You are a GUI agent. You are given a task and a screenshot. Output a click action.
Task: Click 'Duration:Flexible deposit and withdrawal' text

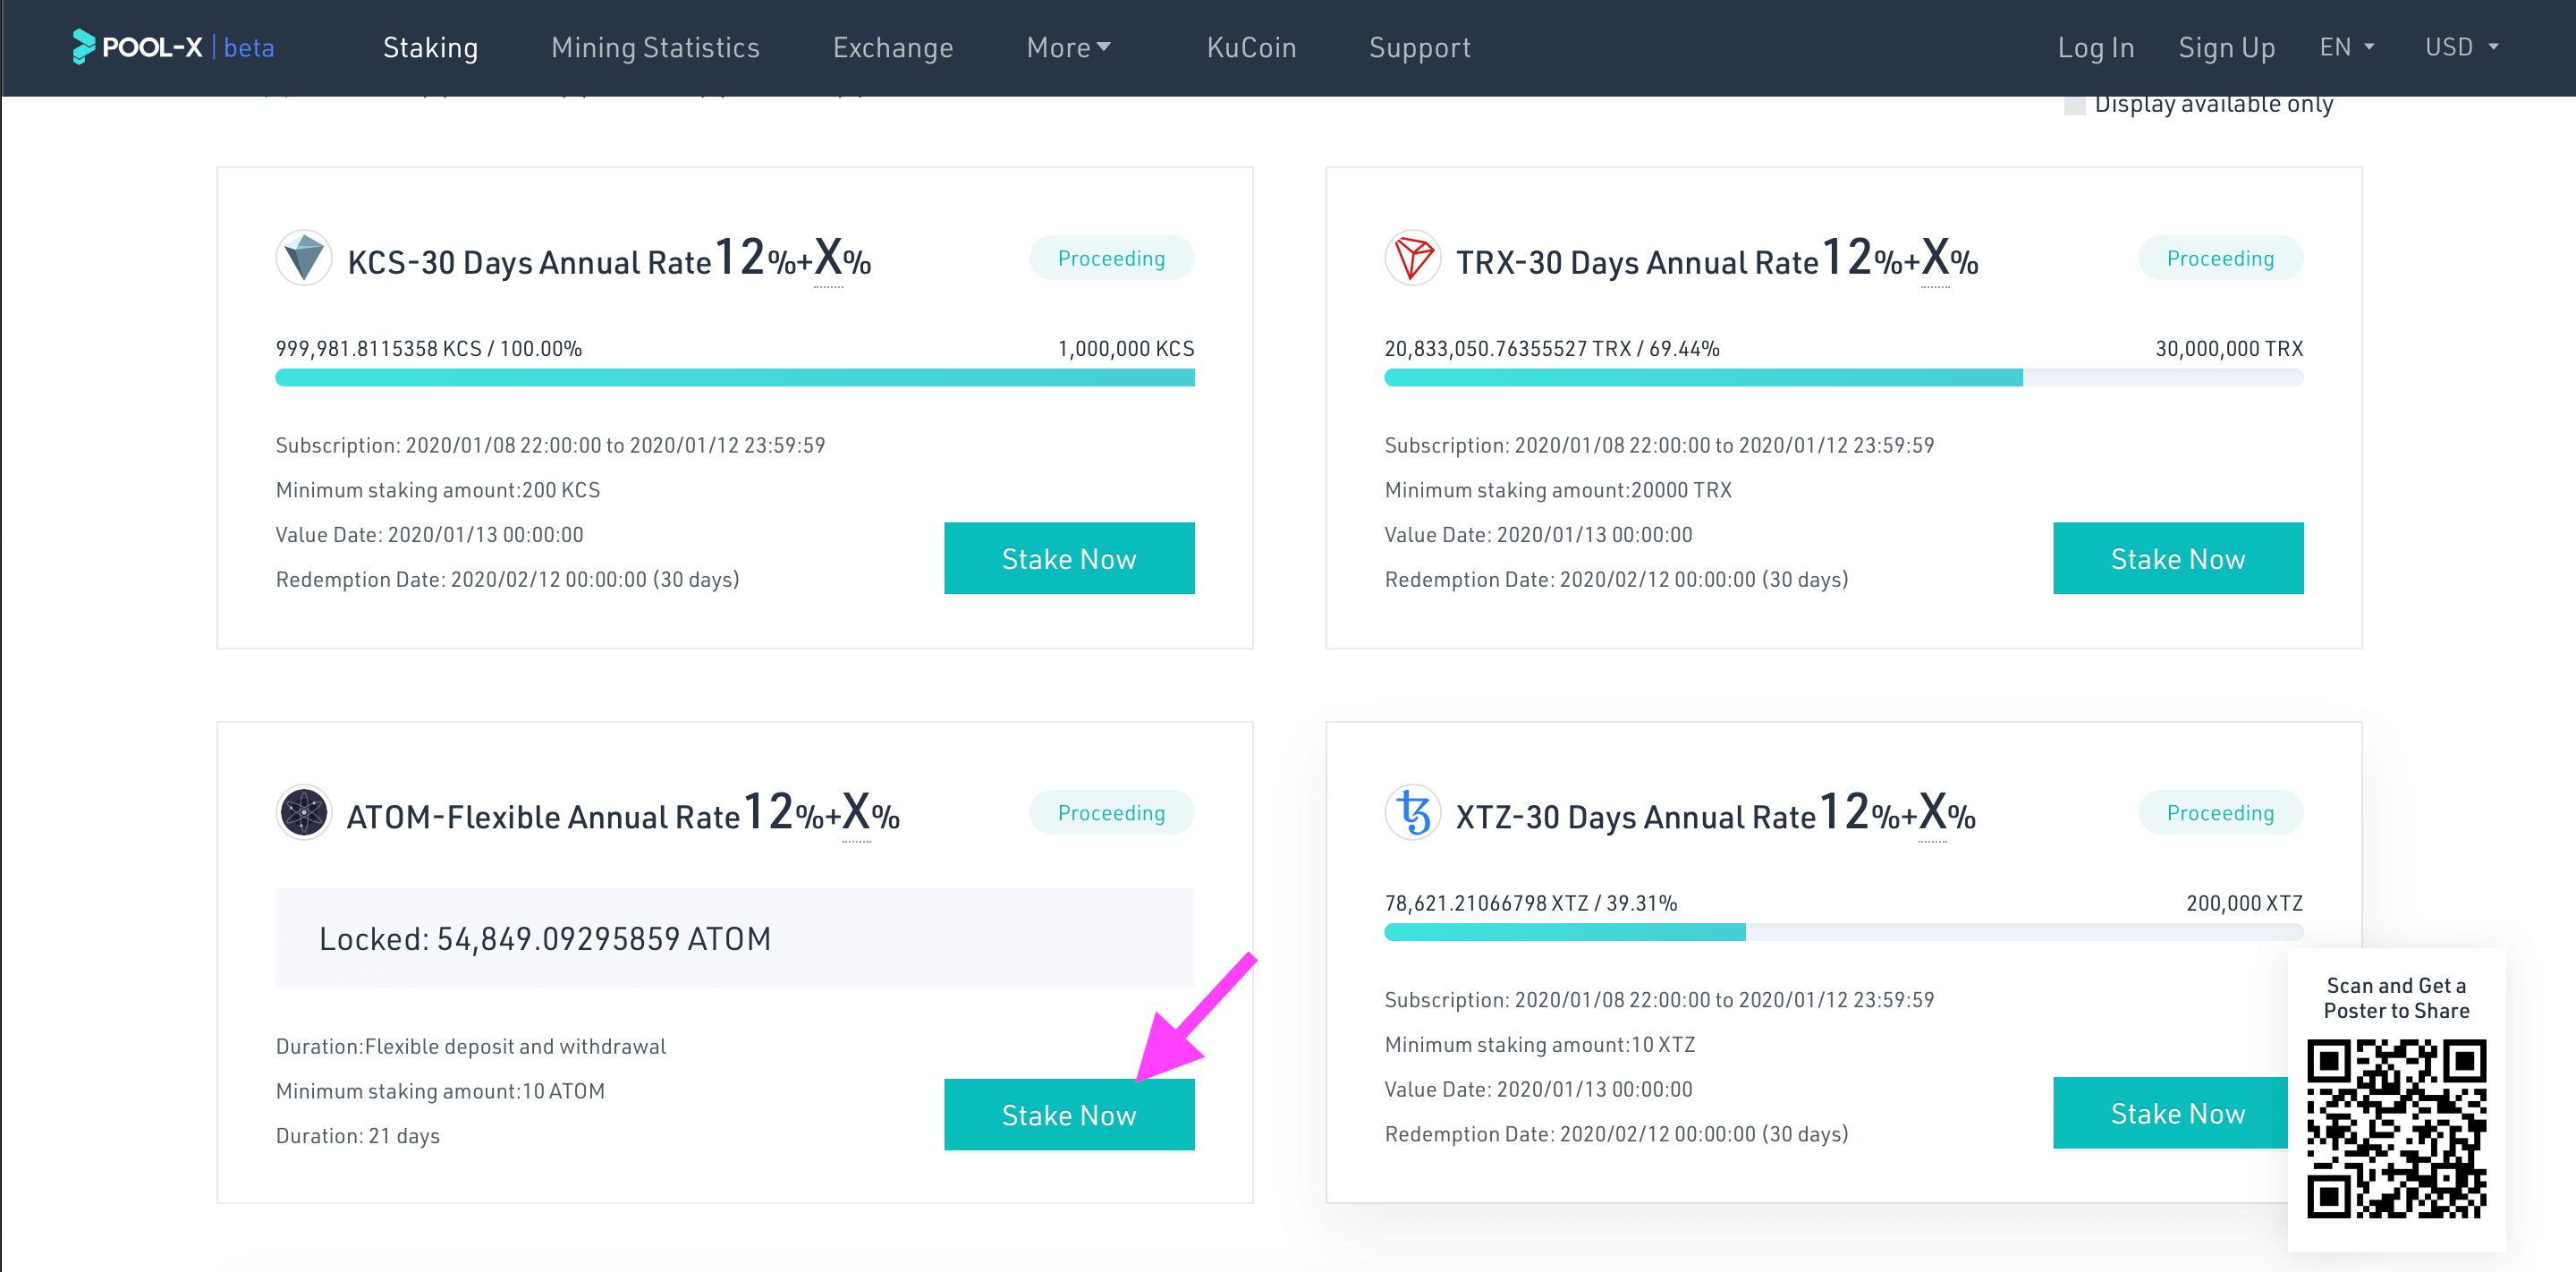(471, 1046)
